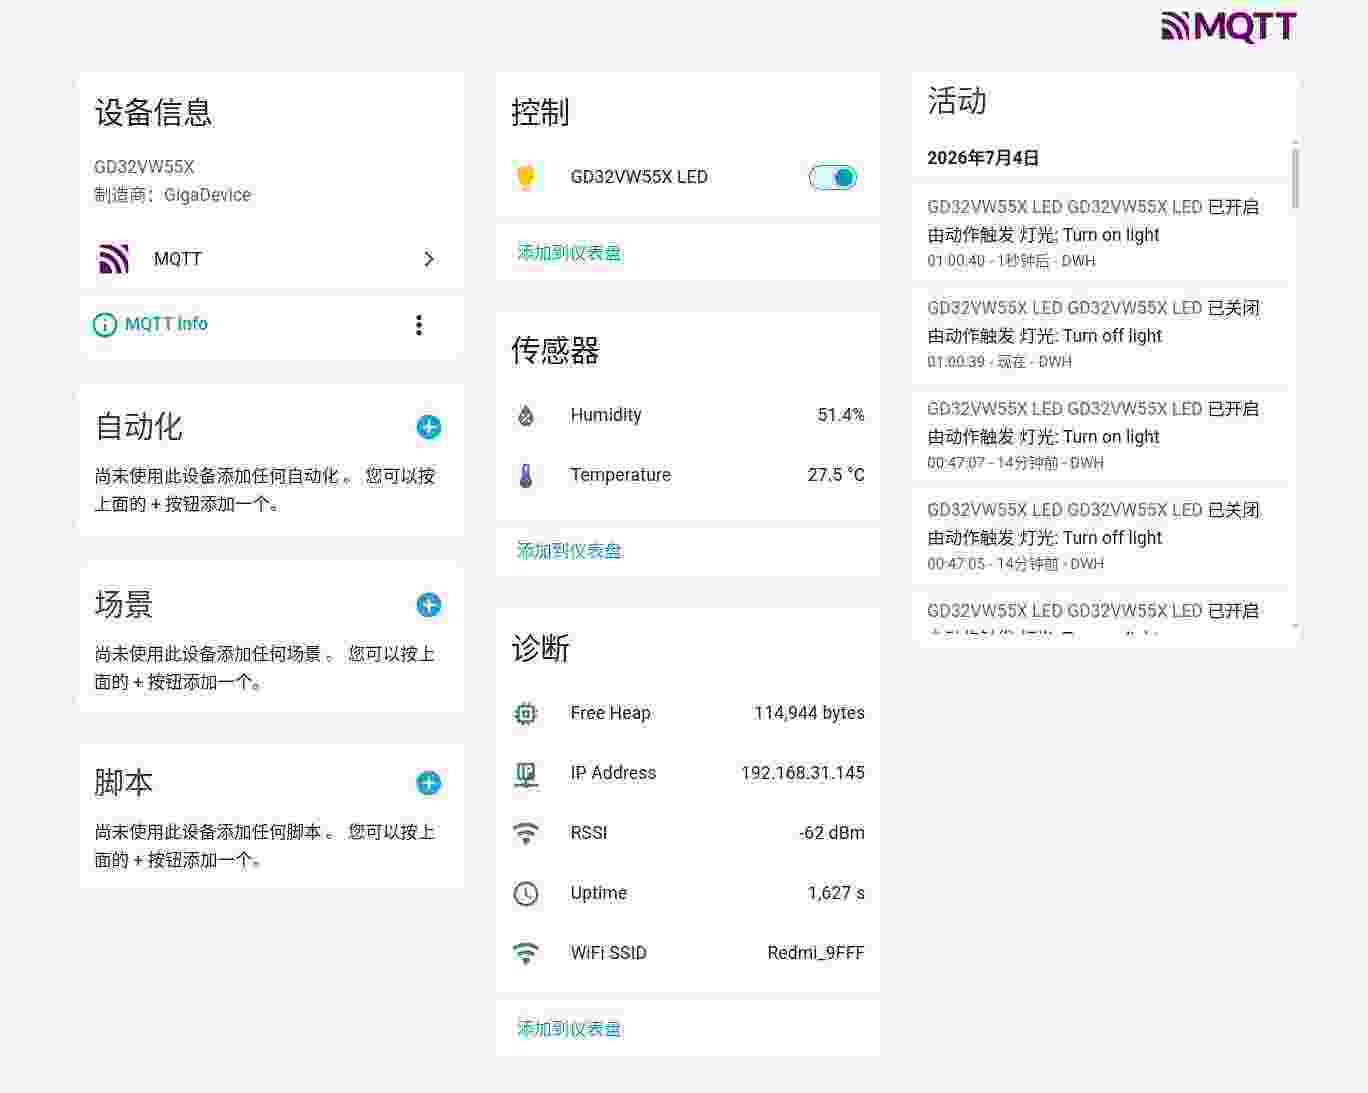The height and width of the screenshot is (1093, 1368).
Task: Click the RSSI wifi signal icon
Action: tap(526, 833)
